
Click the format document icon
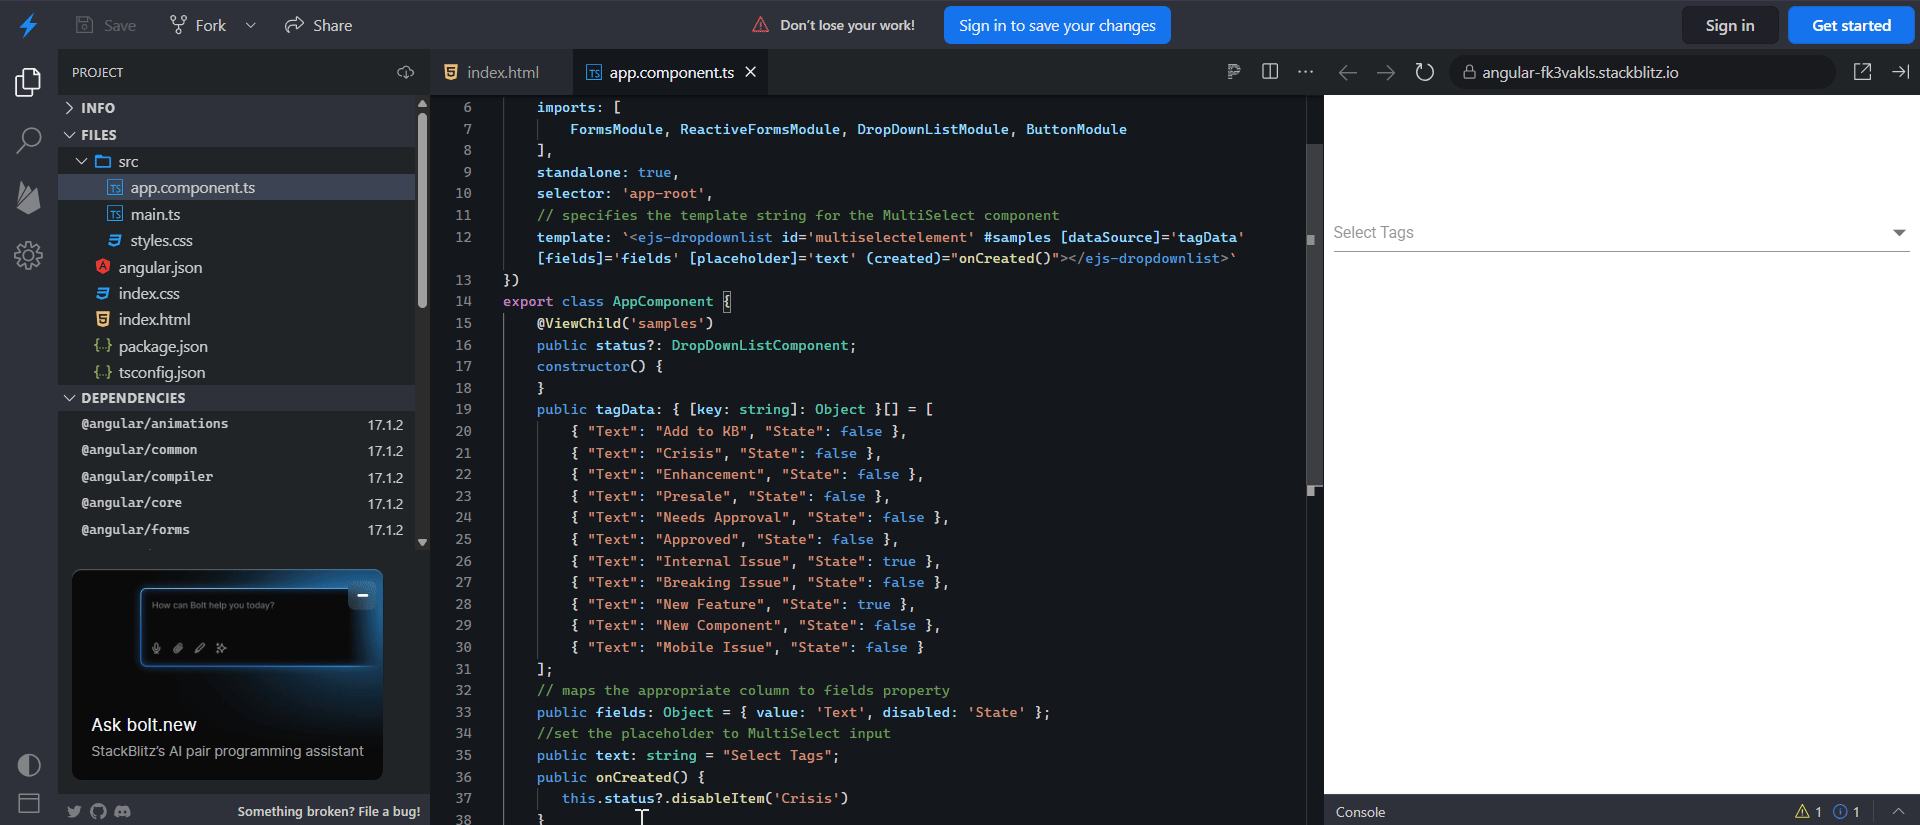coord(1234,72)
